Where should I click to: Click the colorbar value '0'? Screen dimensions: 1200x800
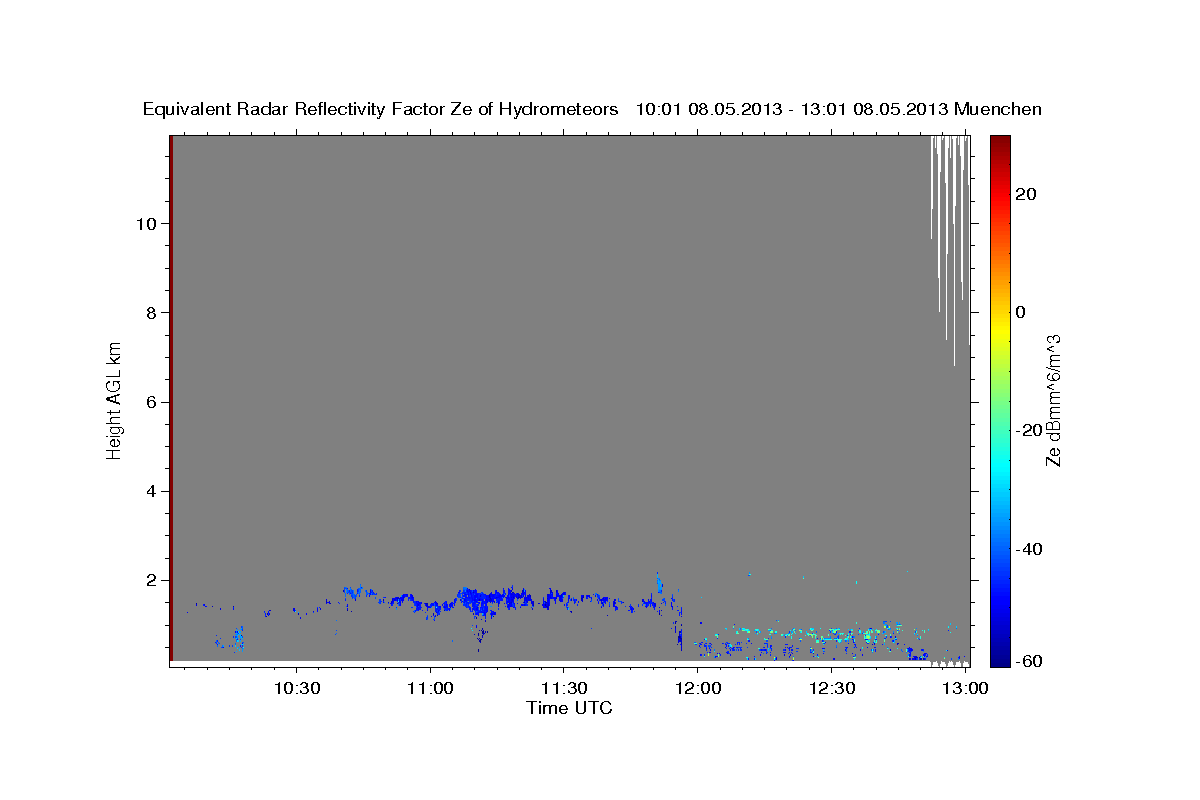[1020, 312]
